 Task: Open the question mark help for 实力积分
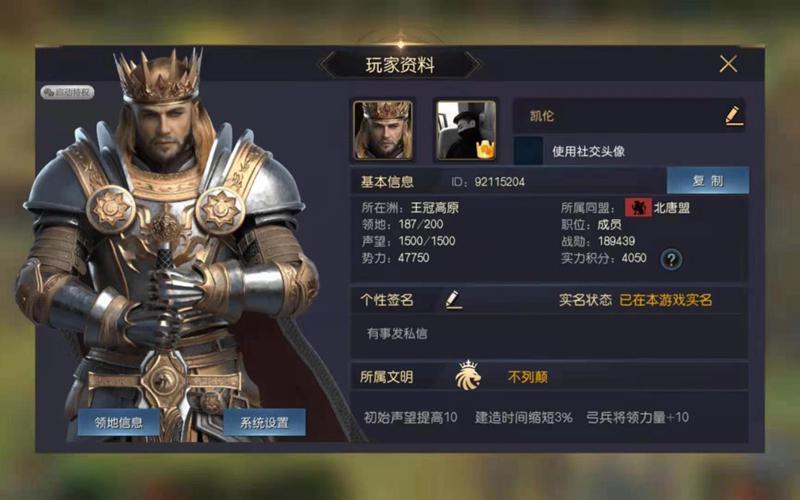point(671,260)
